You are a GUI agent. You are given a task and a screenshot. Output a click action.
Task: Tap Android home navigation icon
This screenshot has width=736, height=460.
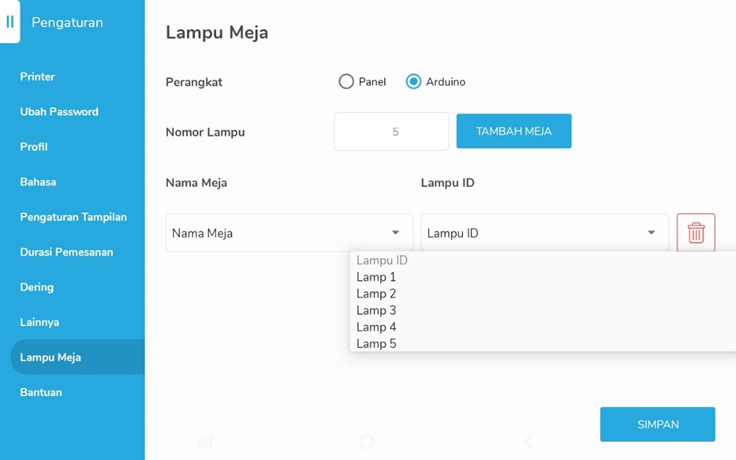(367, 441)
